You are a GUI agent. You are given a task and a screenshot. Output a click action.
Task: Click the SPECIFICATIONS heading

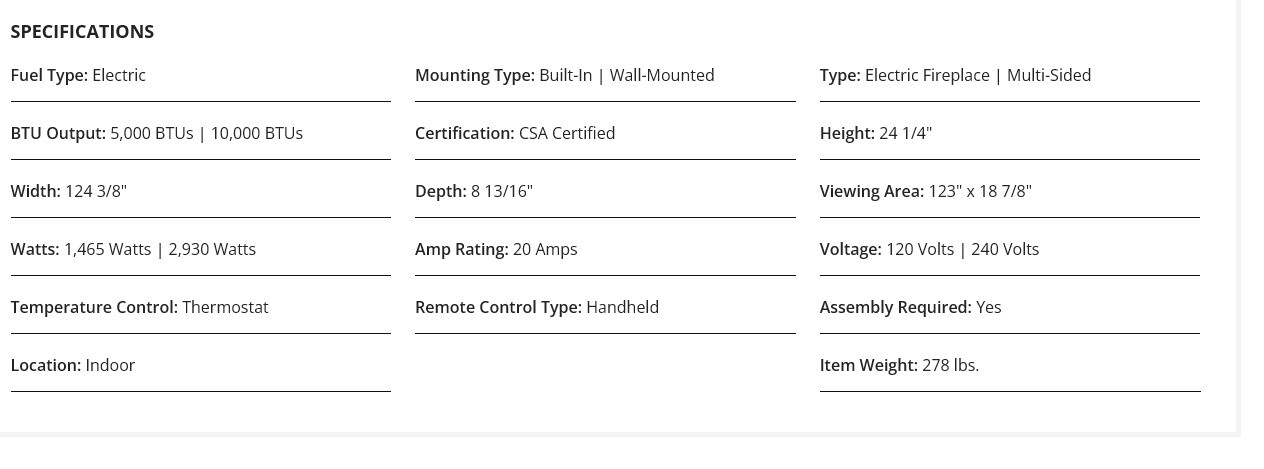point(82,32)
